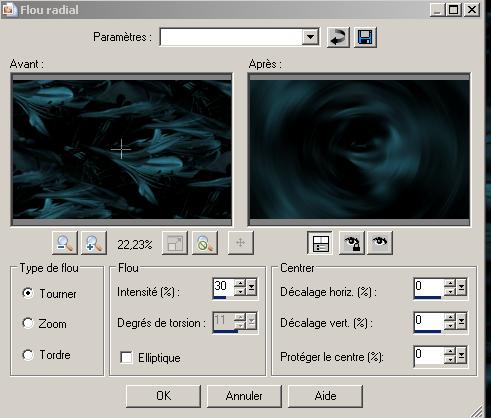Click the fit preview to window icon

tap(175, 243)
